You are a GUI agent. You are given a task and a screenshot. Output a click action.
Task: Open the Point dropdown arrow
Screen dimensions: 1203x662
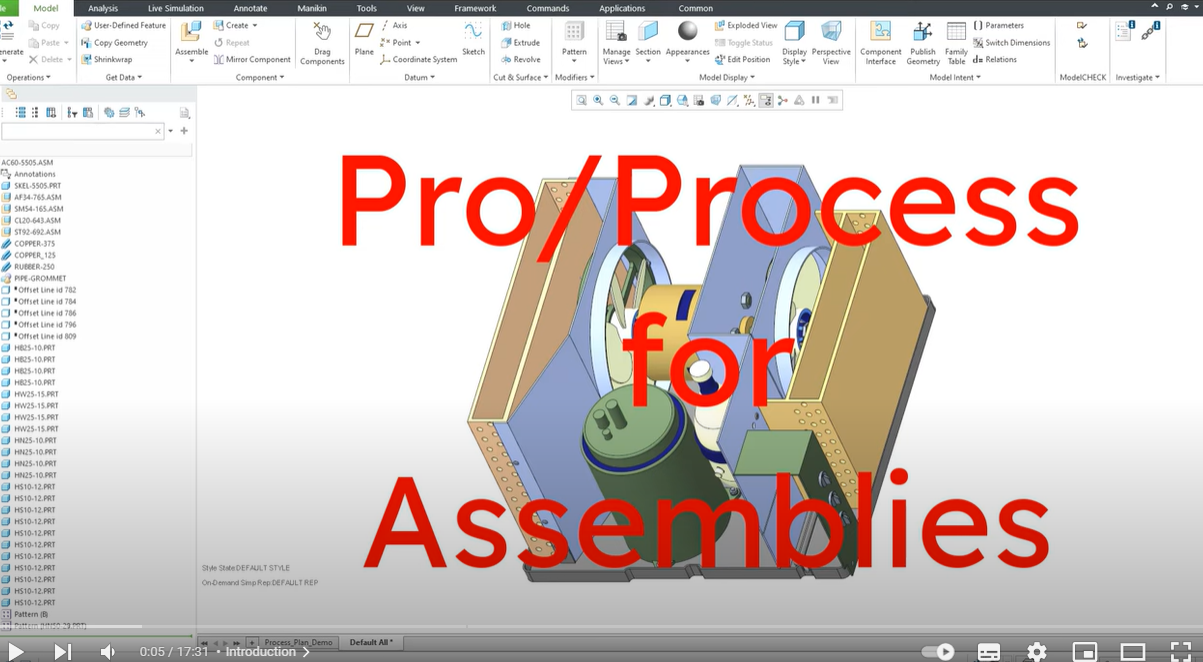tap(417, 42)
